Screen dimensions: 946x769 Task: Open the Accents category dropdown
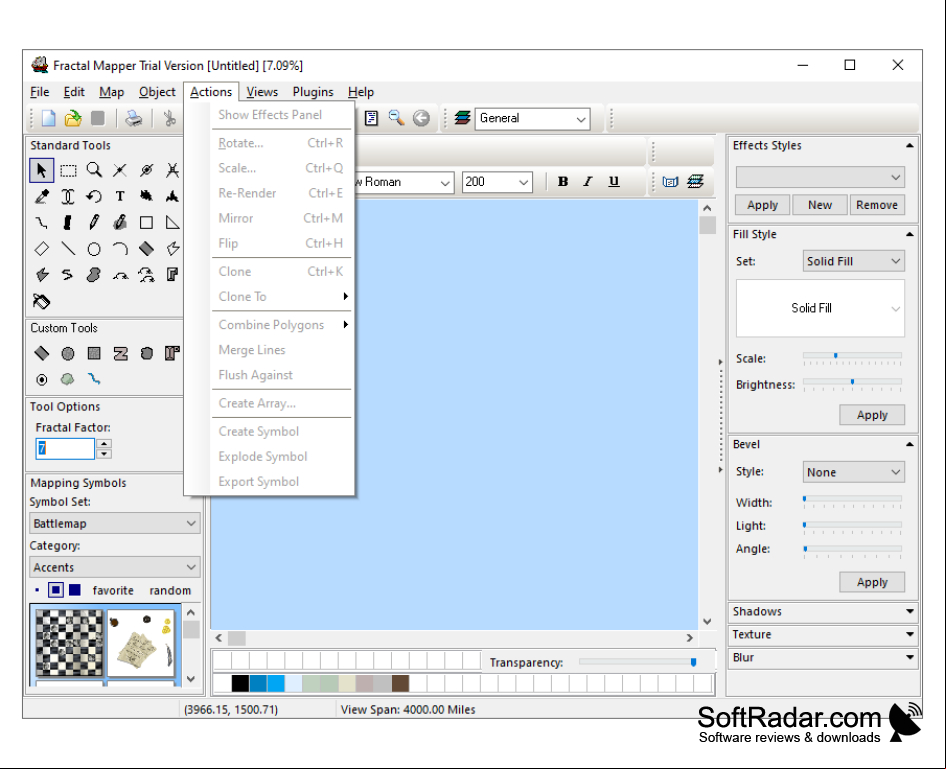click(x=115, y=568)
